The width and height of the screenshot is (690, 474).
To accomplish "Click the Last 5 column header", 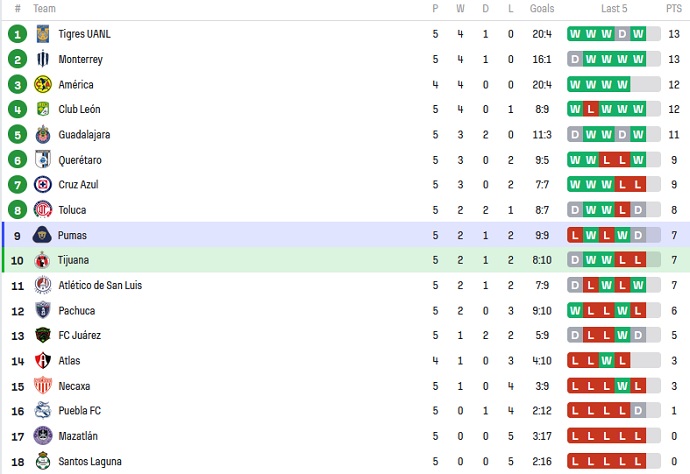I will tap(614, 8).
